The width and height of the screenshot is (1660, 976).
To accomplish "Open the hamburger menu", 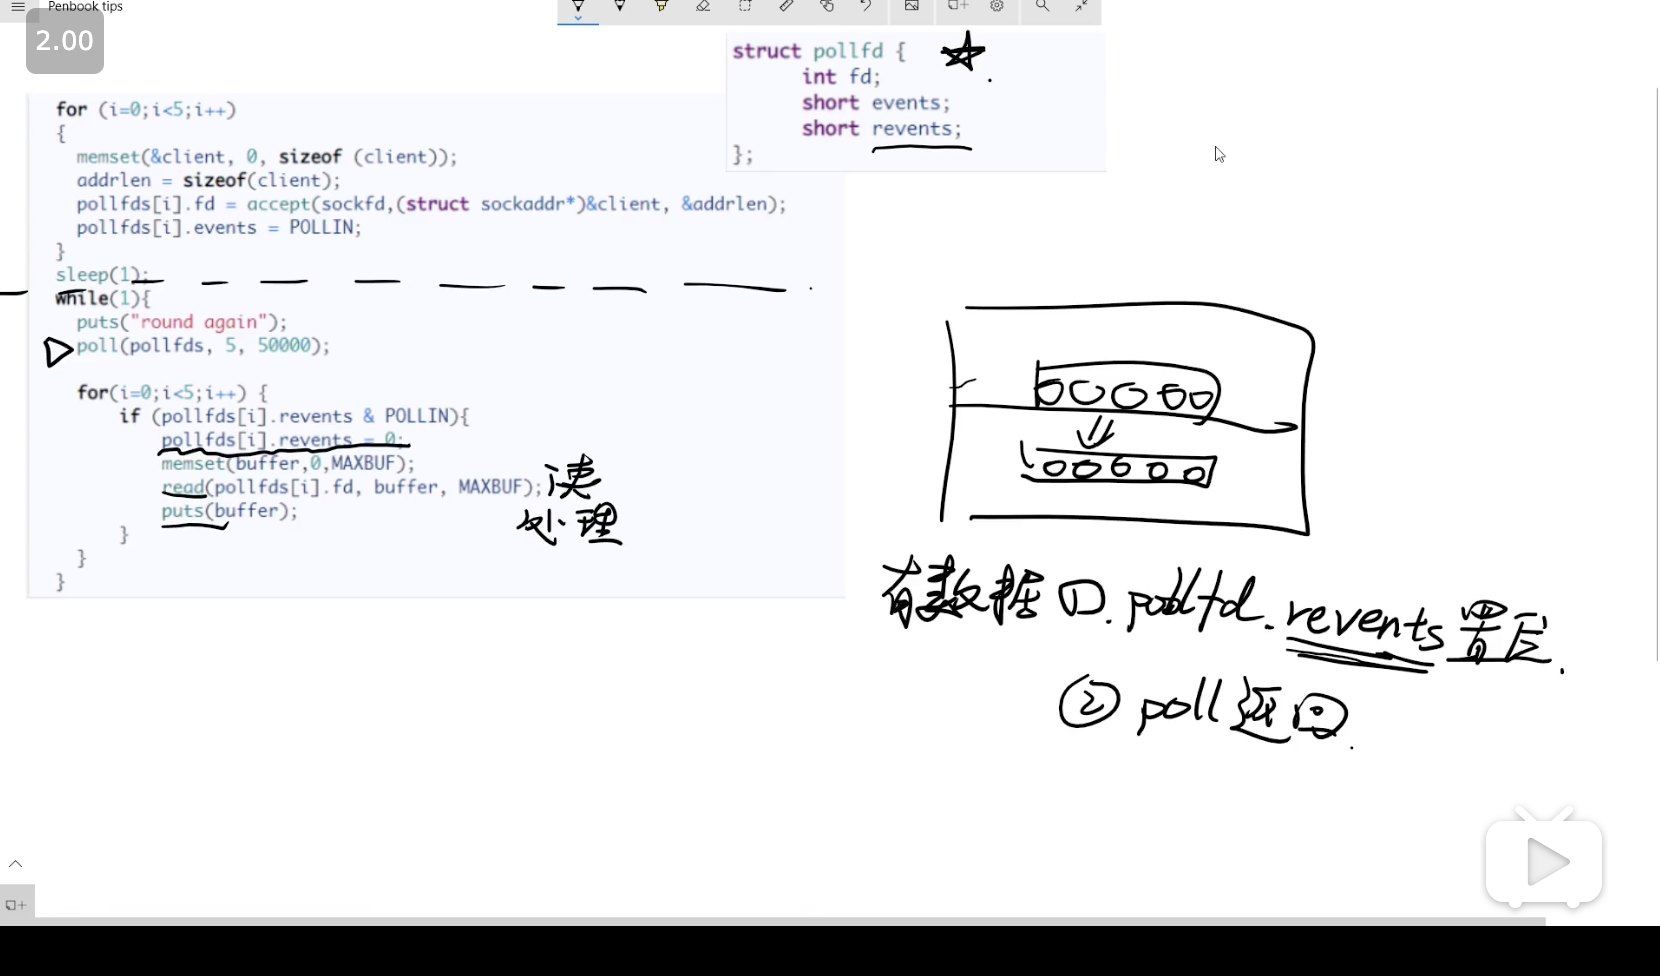I will click(x=18, y=6).
